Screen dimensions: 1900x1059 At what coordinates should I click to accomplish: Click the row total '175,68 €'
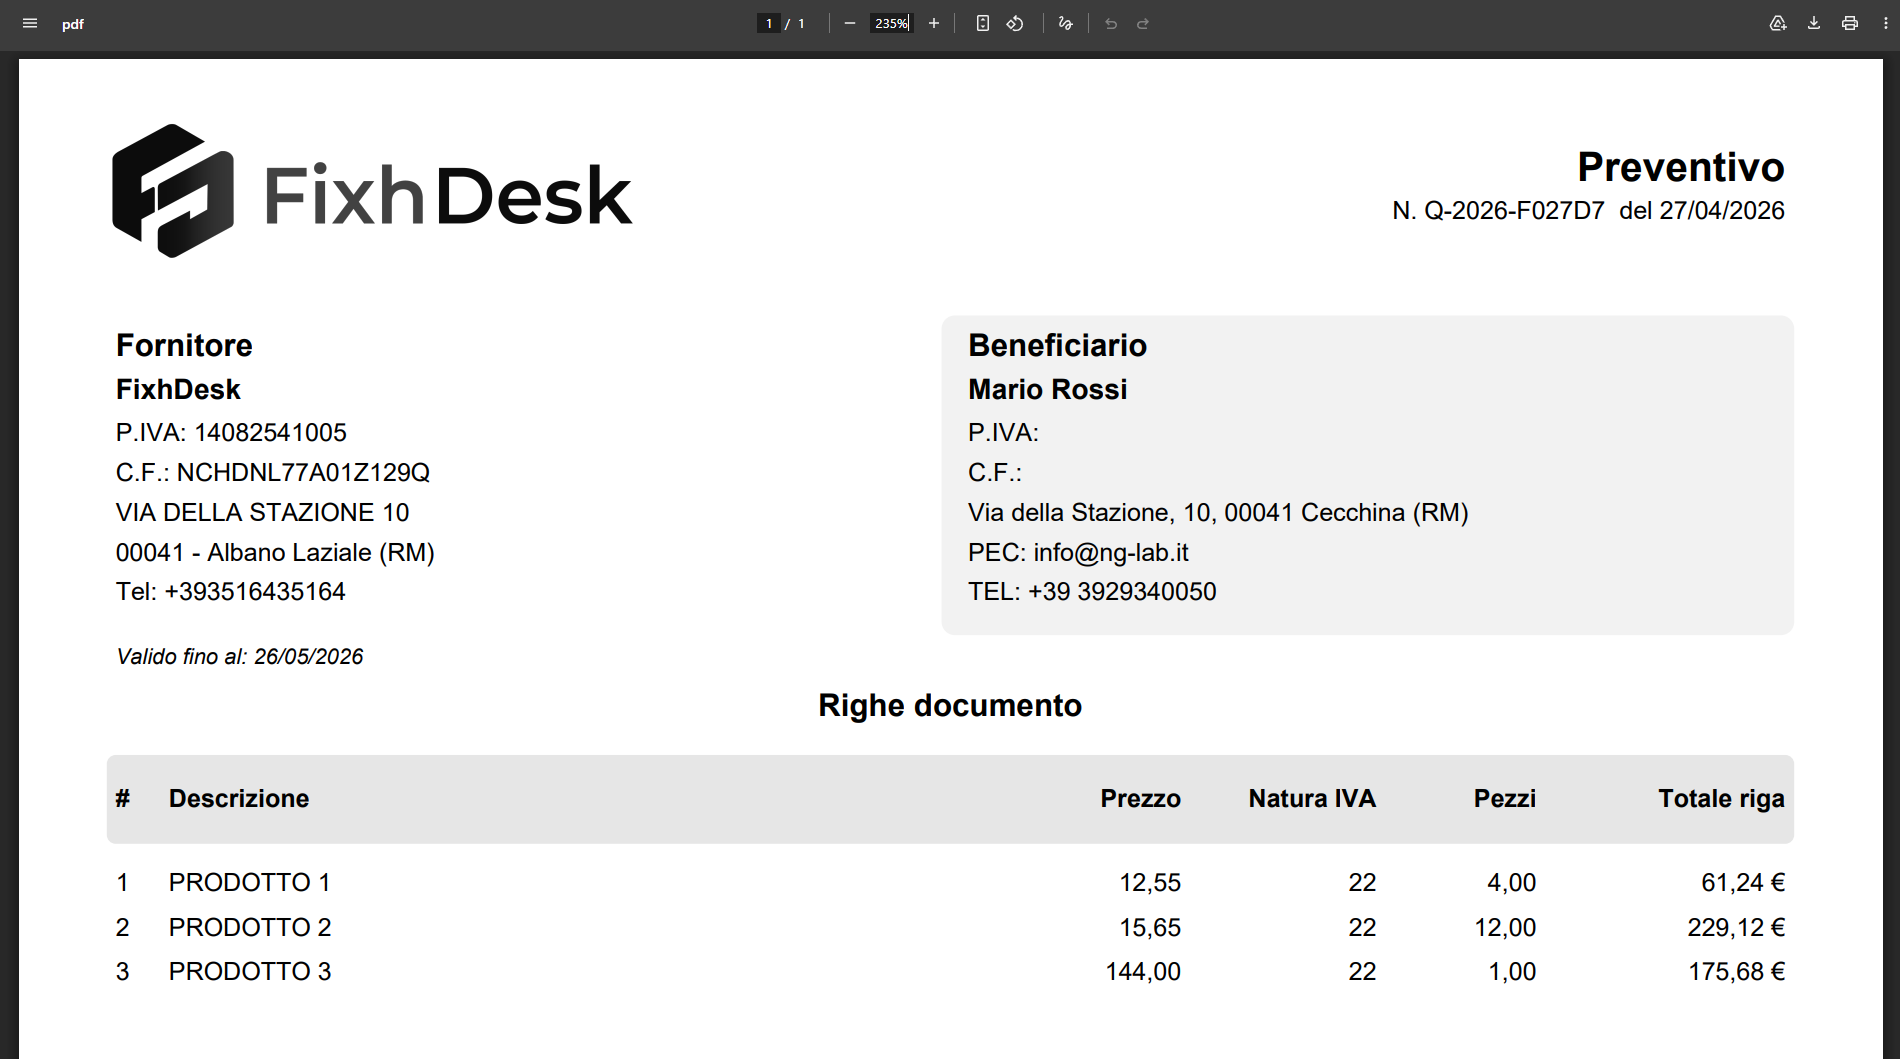pyautogui.click(x=1737, y=972)
